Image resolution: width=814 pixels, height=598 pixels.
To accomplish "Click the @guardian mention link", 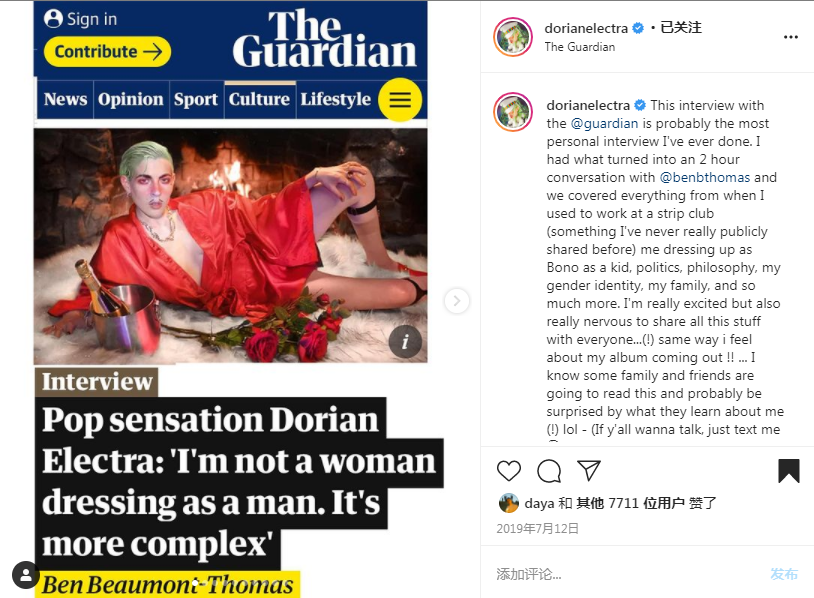I will [604, 124].
